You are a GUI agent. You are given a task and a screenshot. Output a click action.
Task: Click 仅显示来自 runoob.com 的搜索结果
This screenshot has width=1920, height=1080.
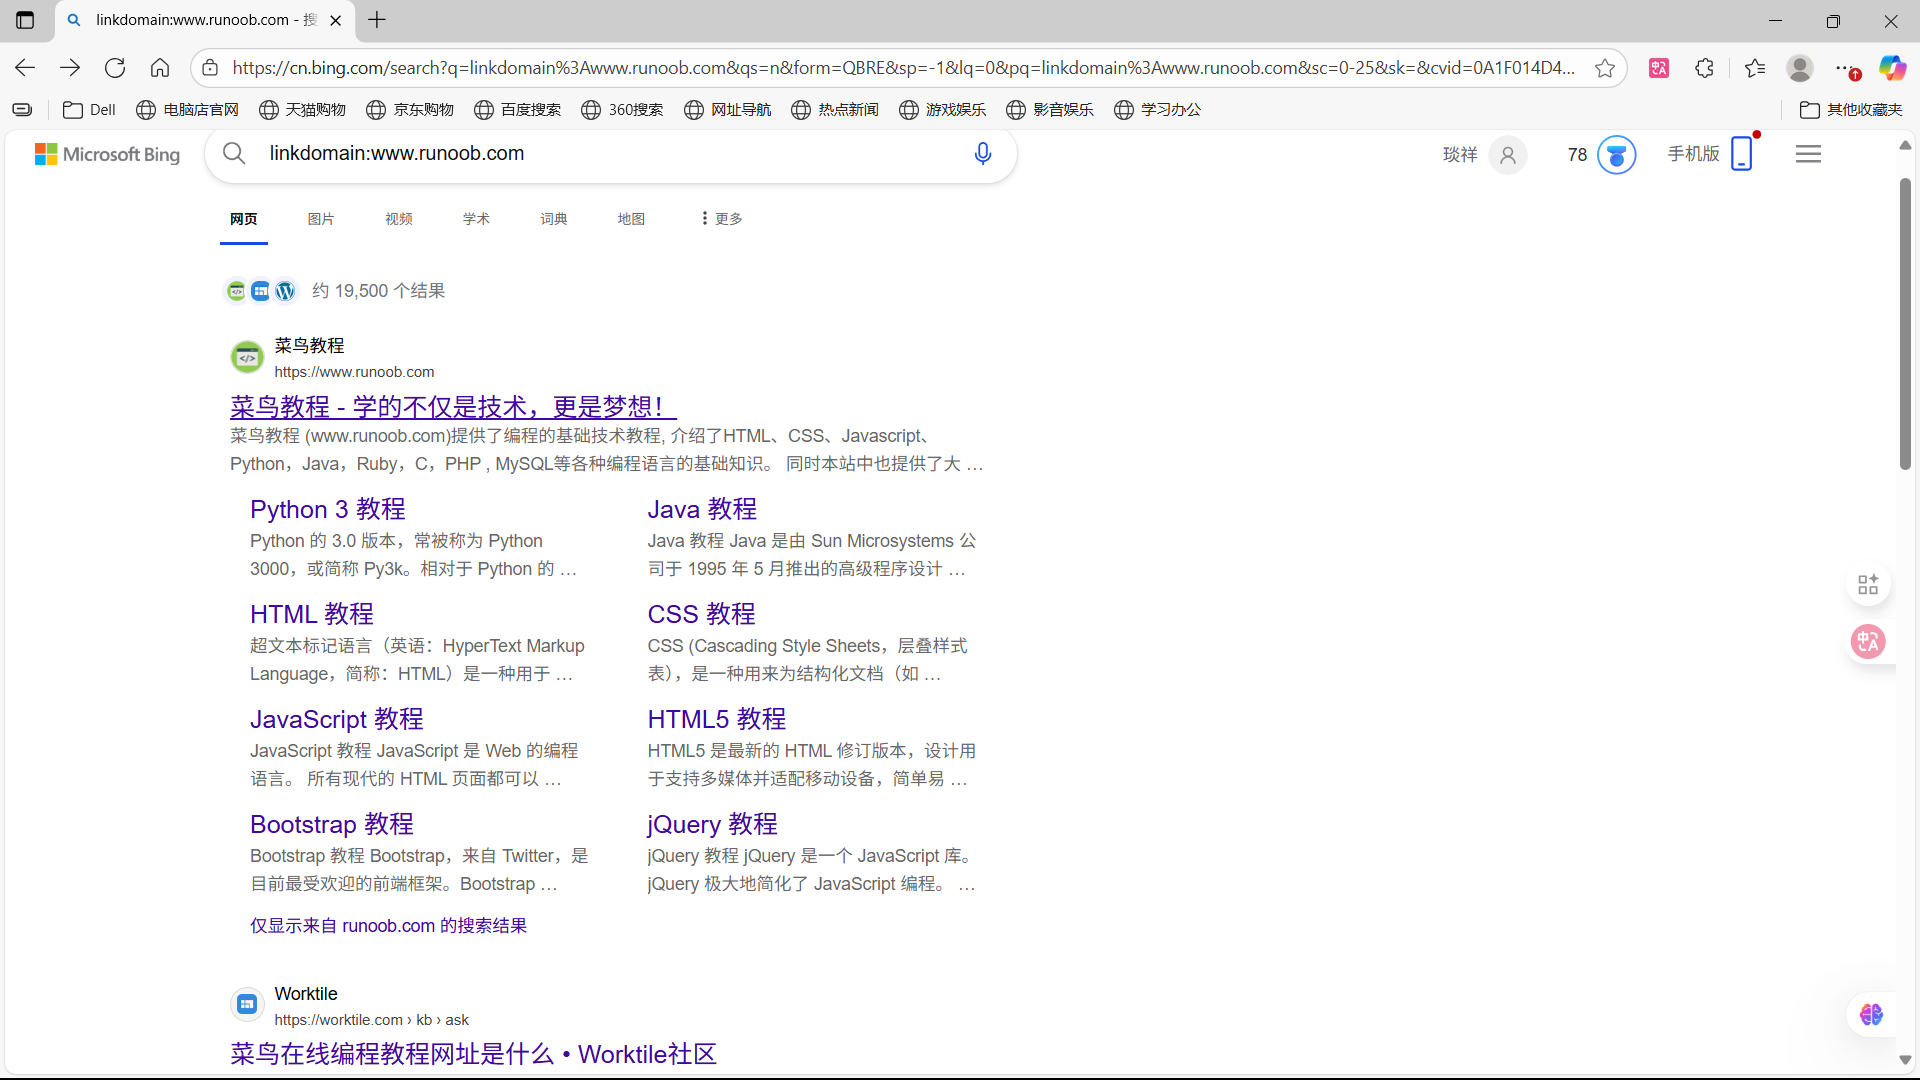[387, 925]
